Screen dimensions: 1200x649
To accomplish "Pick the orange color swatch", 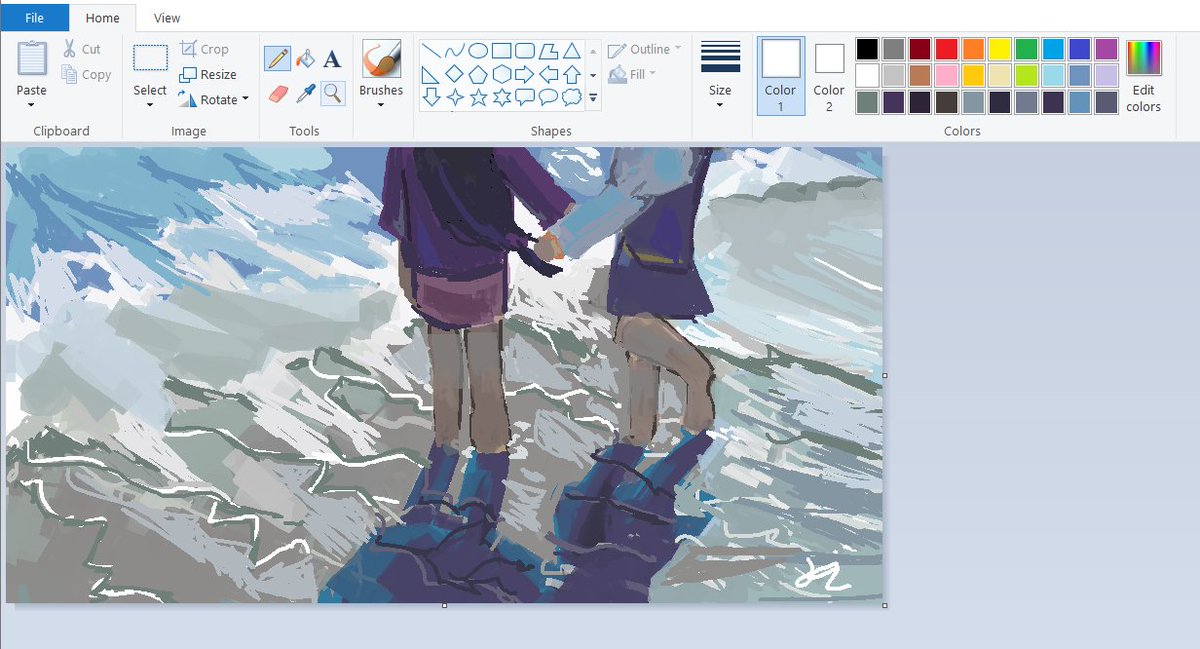I will pos(973,49).
